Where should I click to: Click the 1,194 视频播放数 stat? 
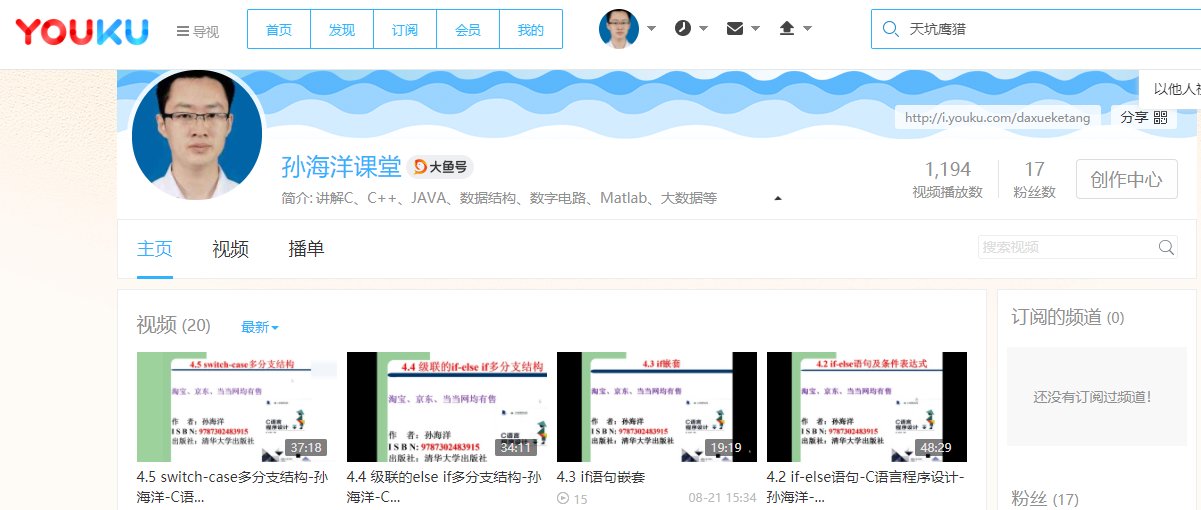(948, 180)
